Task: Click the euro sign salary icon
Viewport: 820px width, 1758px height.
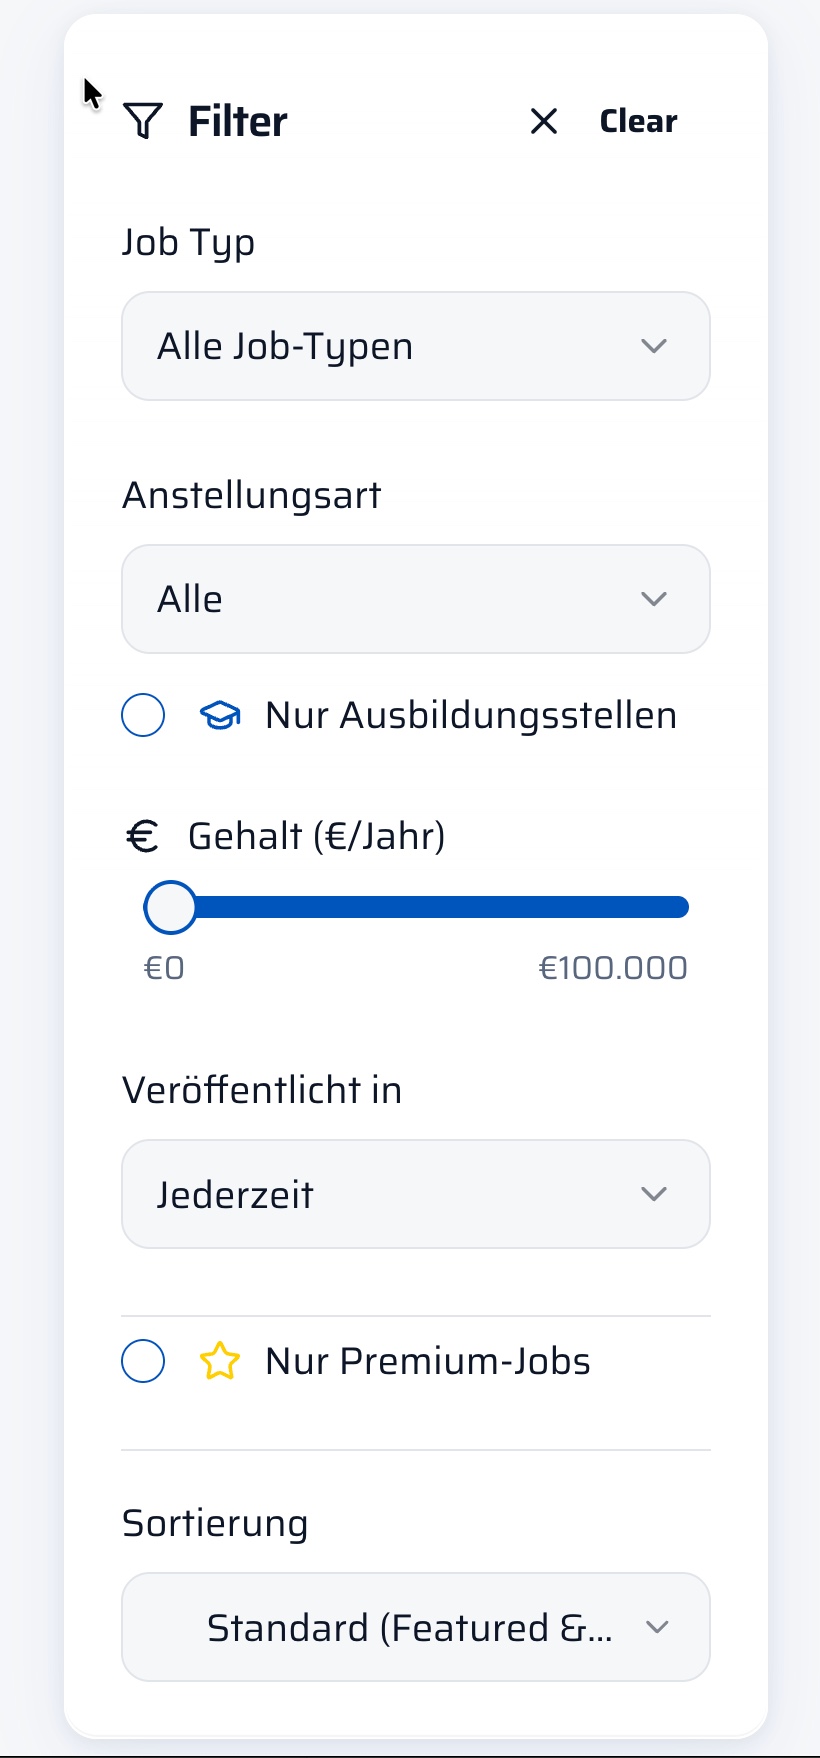Action: [x=142, y=836]
